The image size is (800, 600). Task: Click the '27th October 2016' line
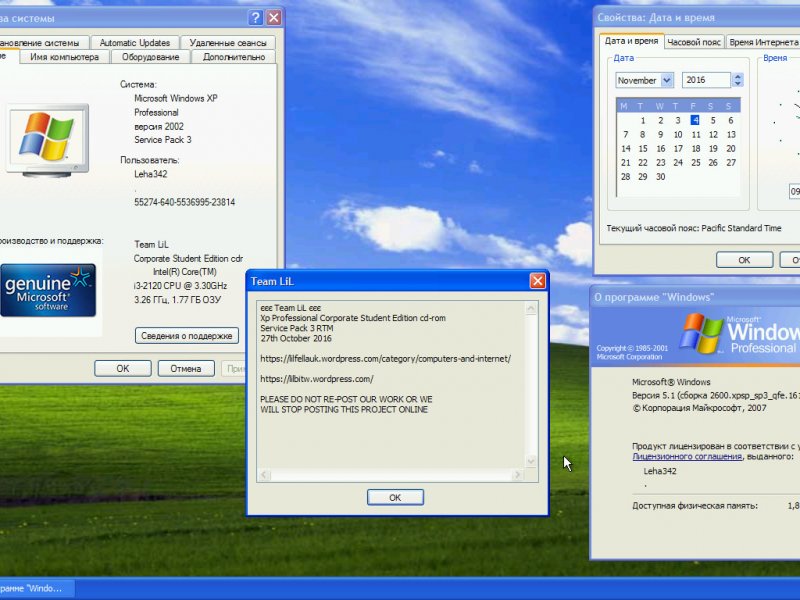(x=296, y=338)
